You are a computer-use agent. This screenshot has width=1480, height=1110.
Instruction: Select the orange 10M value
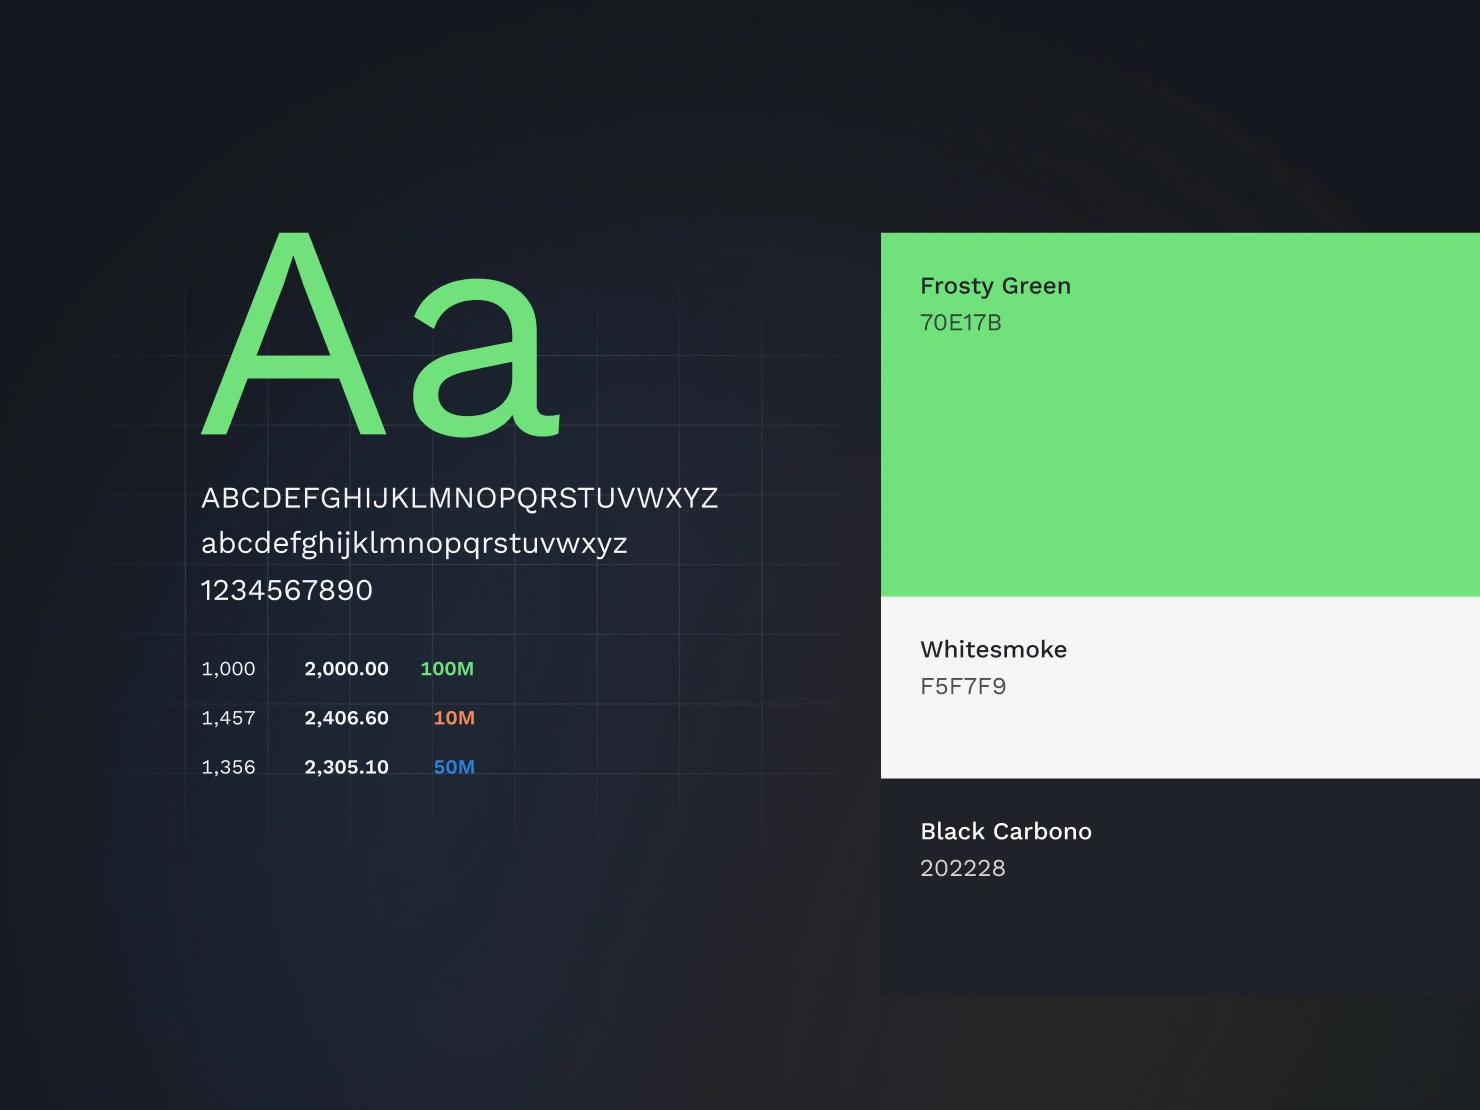[x=454, y=718]
